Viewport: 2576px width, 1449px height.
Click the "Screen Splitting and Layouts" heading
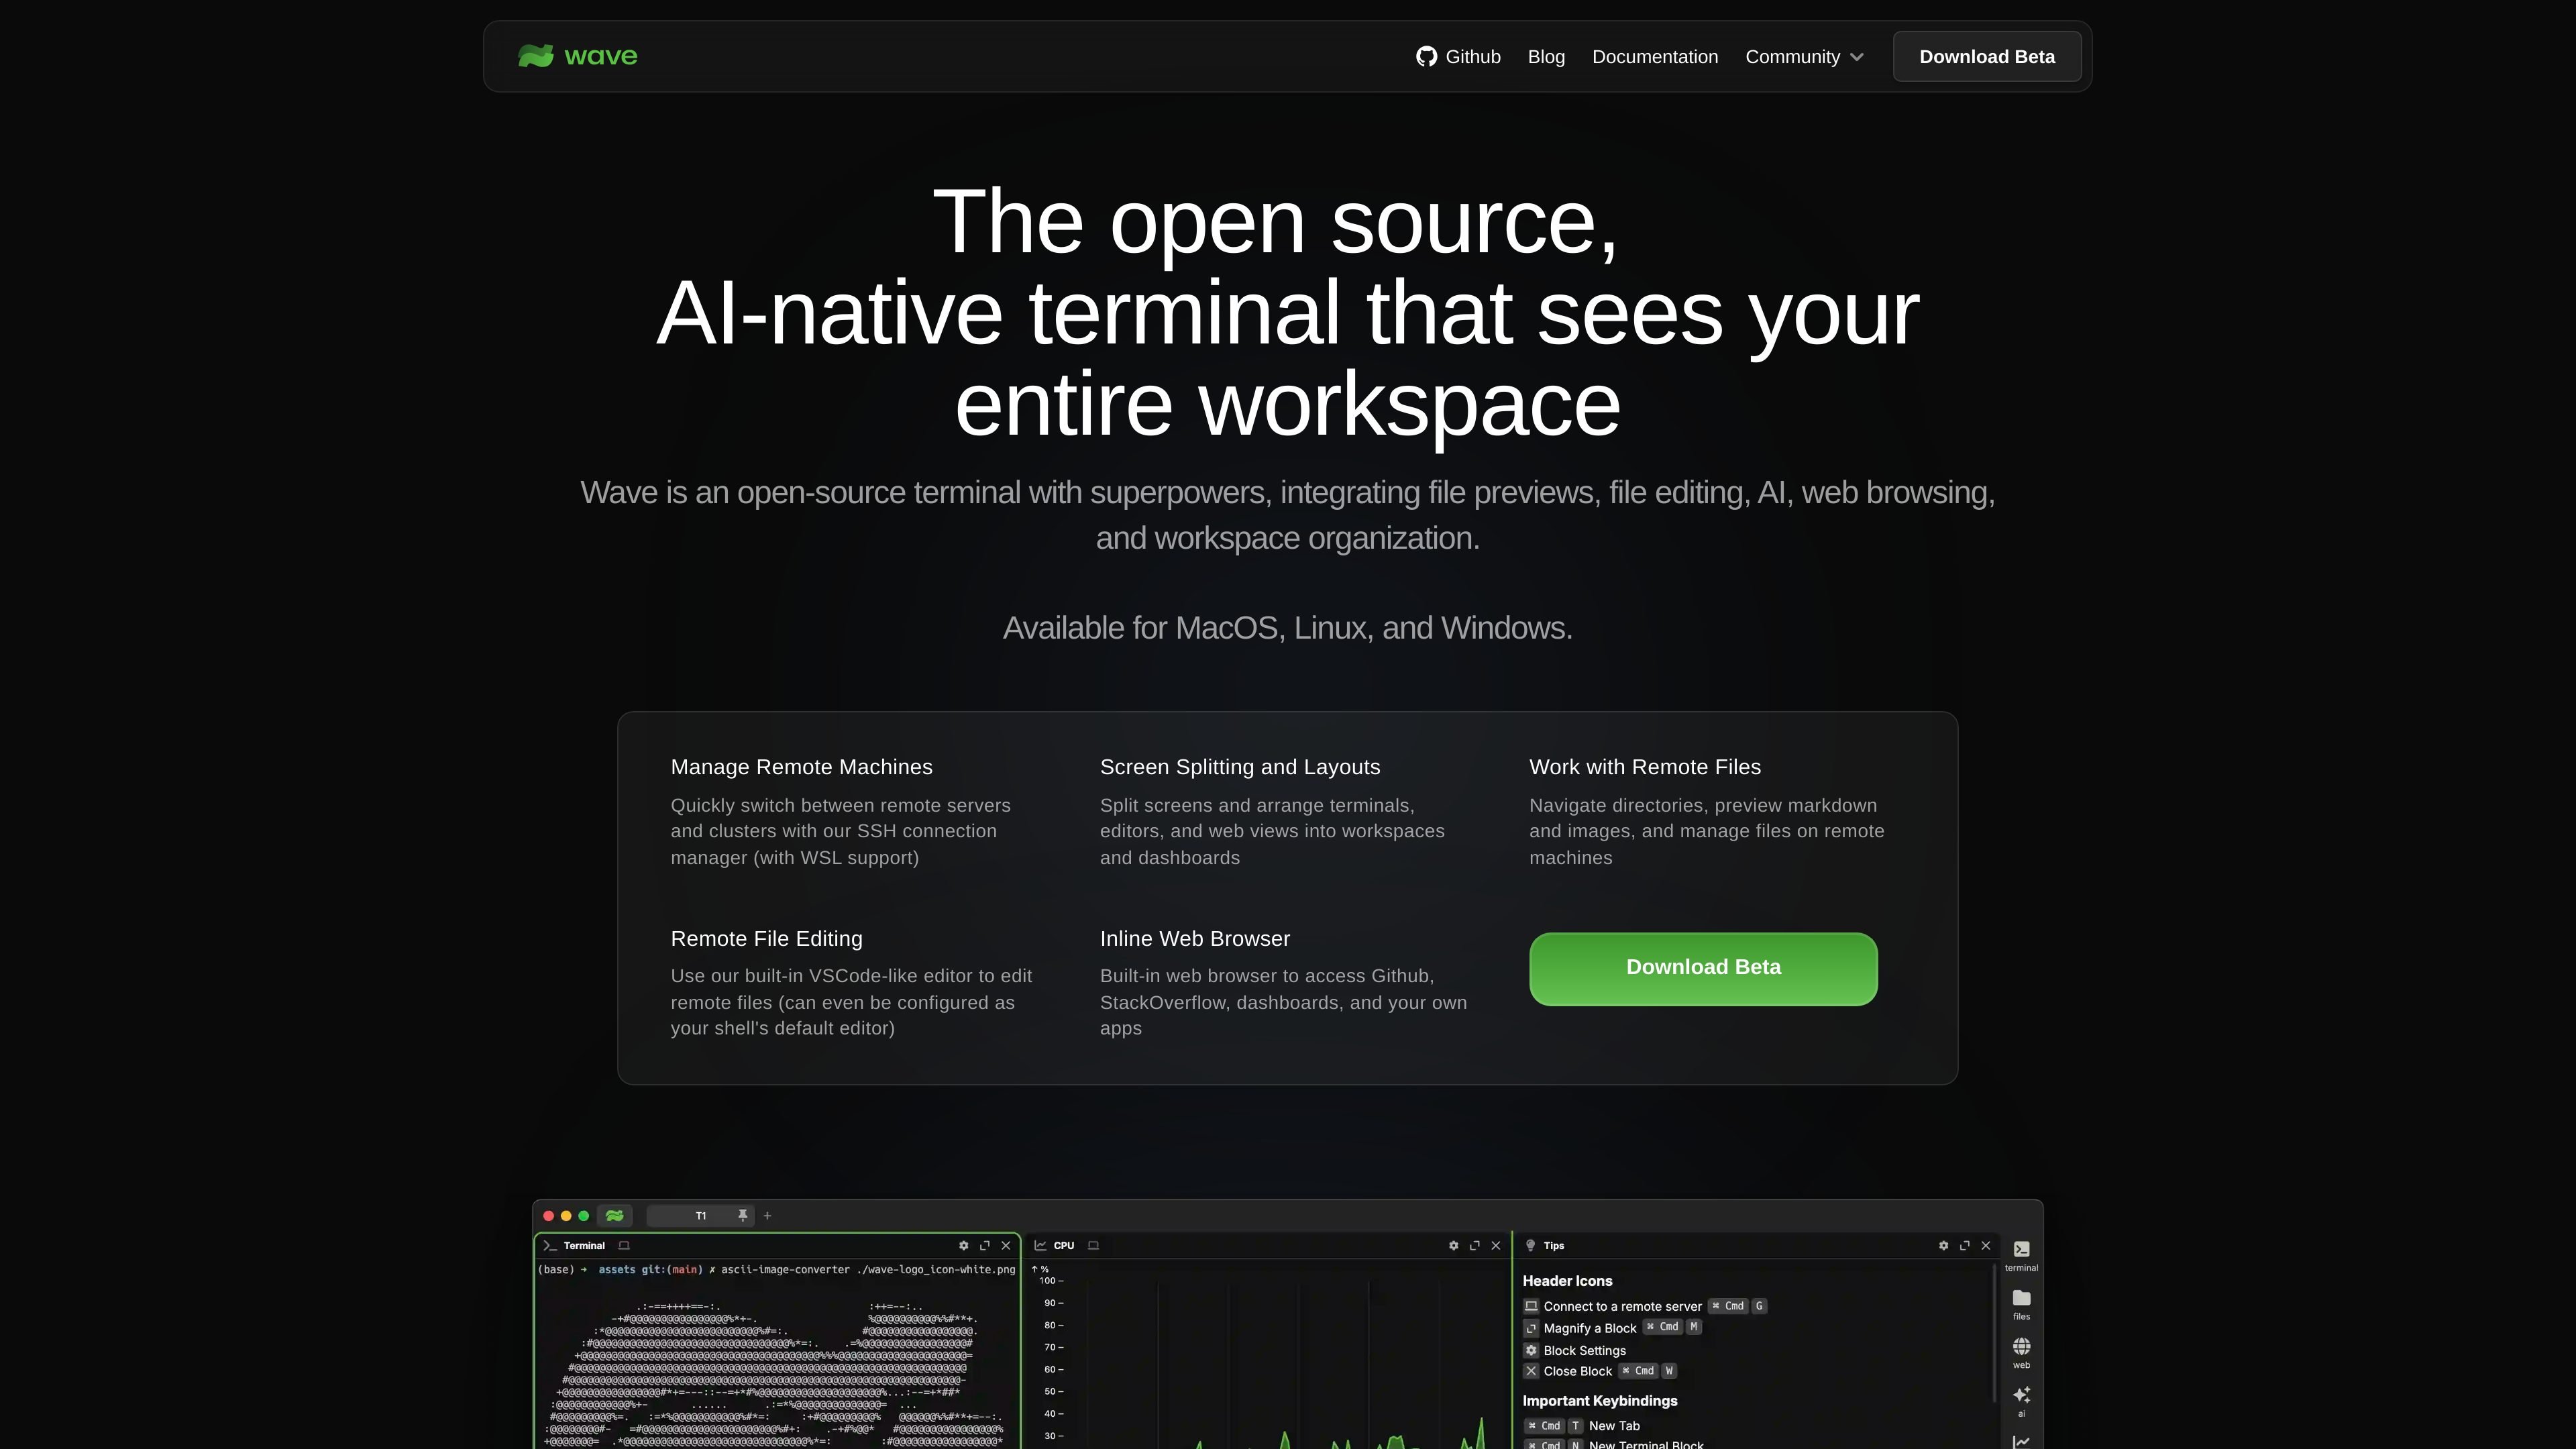click(x=1240, y=767)
